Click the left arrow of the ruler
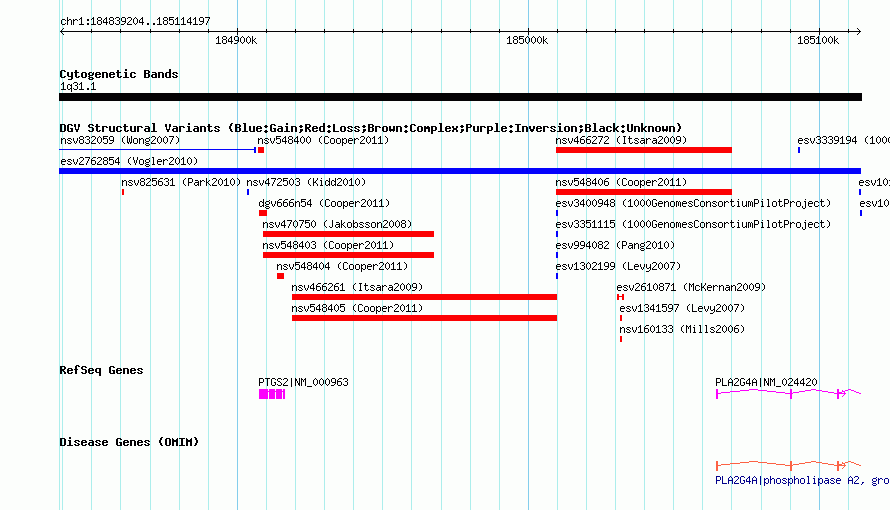The image size is (890, 510). [x=62, y=31]
